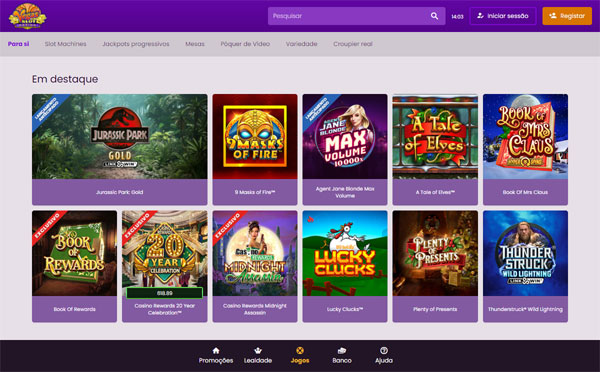Click the Ajuda label in bottom bar
600x372 pixels.
coord(384,361)
